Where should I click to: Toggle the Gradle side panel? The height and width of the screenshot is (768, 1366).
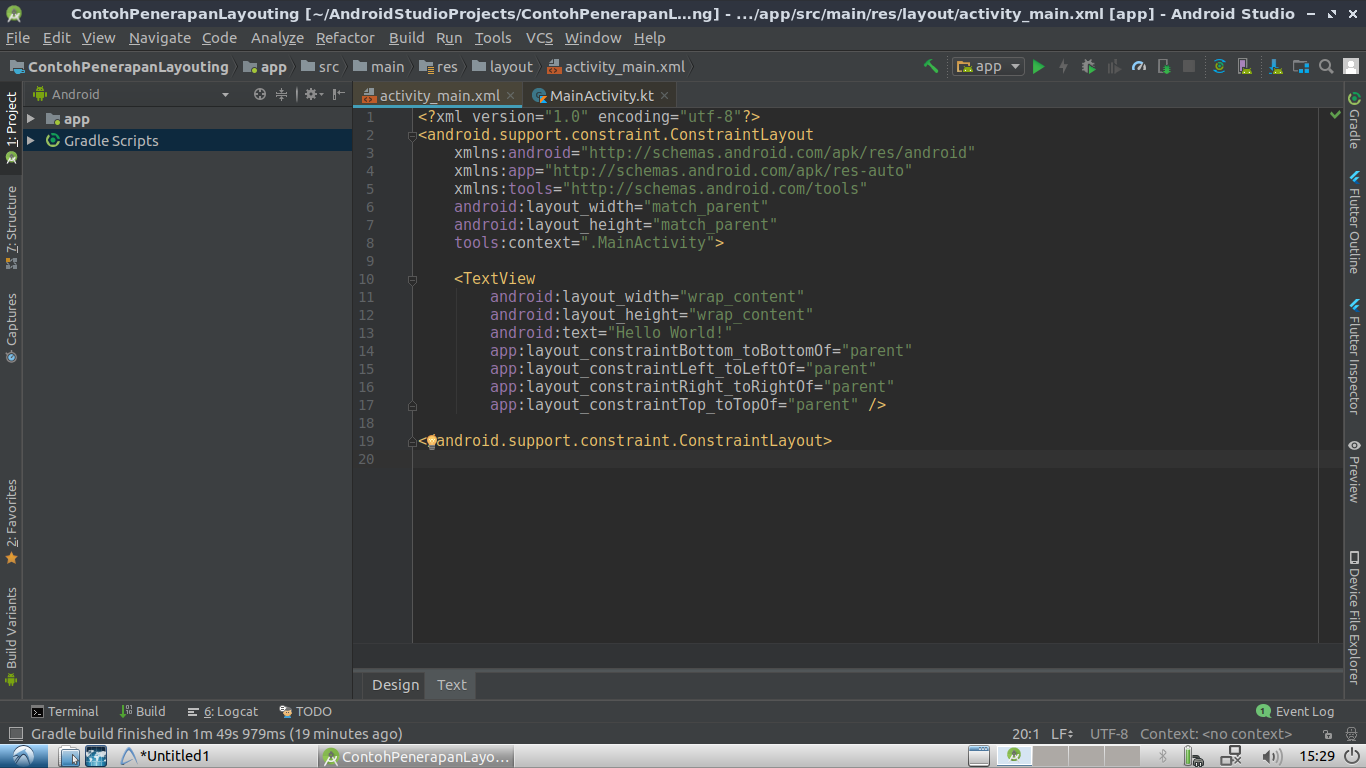pyautogui.click(x=1354, y=120)
